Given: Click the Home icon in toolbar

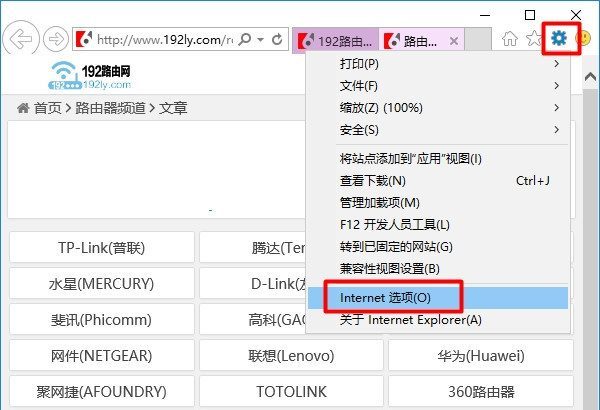Looking at the screenshot, I should coord(510,39).
